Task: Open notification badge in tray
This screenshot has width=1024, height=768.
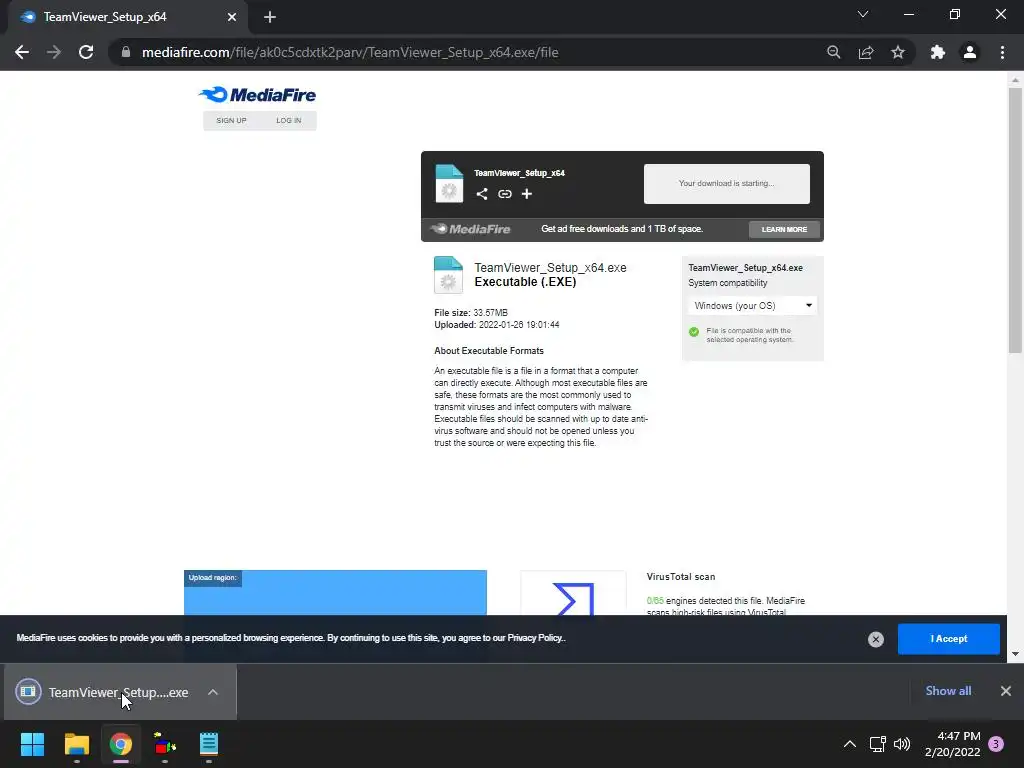Action: pos(996,744)
